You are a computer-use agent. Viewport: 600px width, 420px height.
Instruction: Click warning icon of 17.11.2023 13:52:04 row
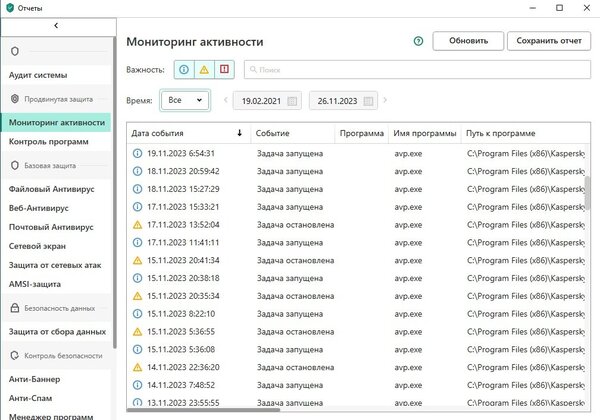(137, 225)
